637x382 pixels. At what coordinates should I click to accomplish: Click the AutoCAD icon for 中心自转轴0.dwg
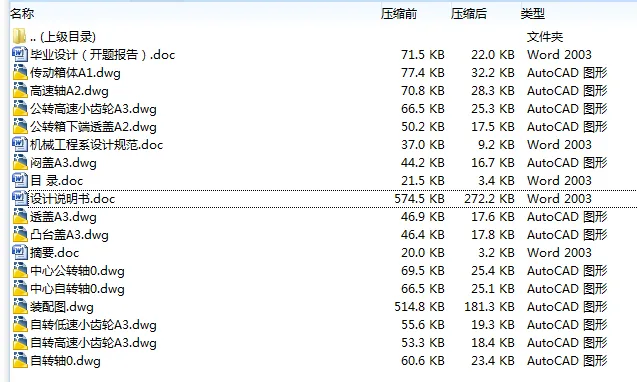click(20, 288)
